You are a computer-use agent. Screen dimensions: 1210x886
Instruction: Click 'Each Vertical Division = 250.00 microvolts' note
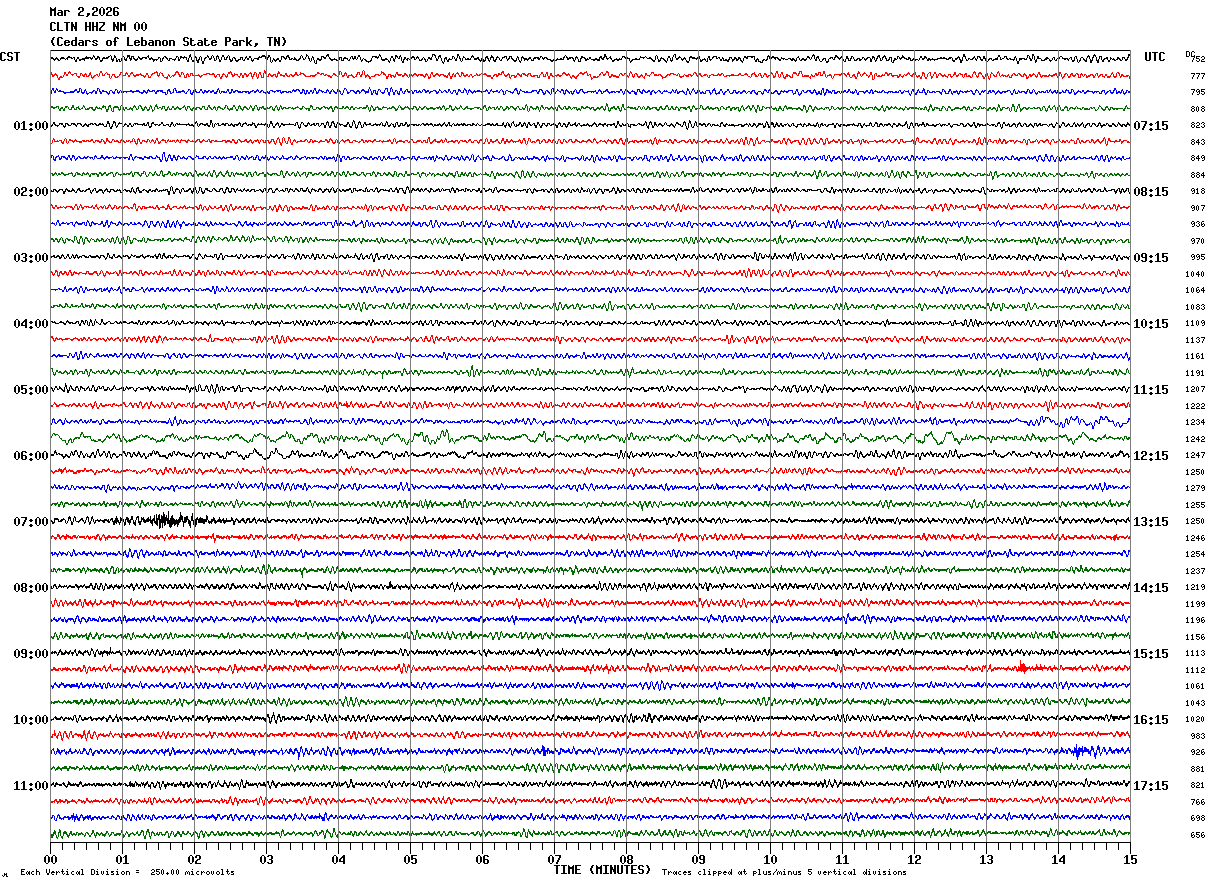(127, 872)
